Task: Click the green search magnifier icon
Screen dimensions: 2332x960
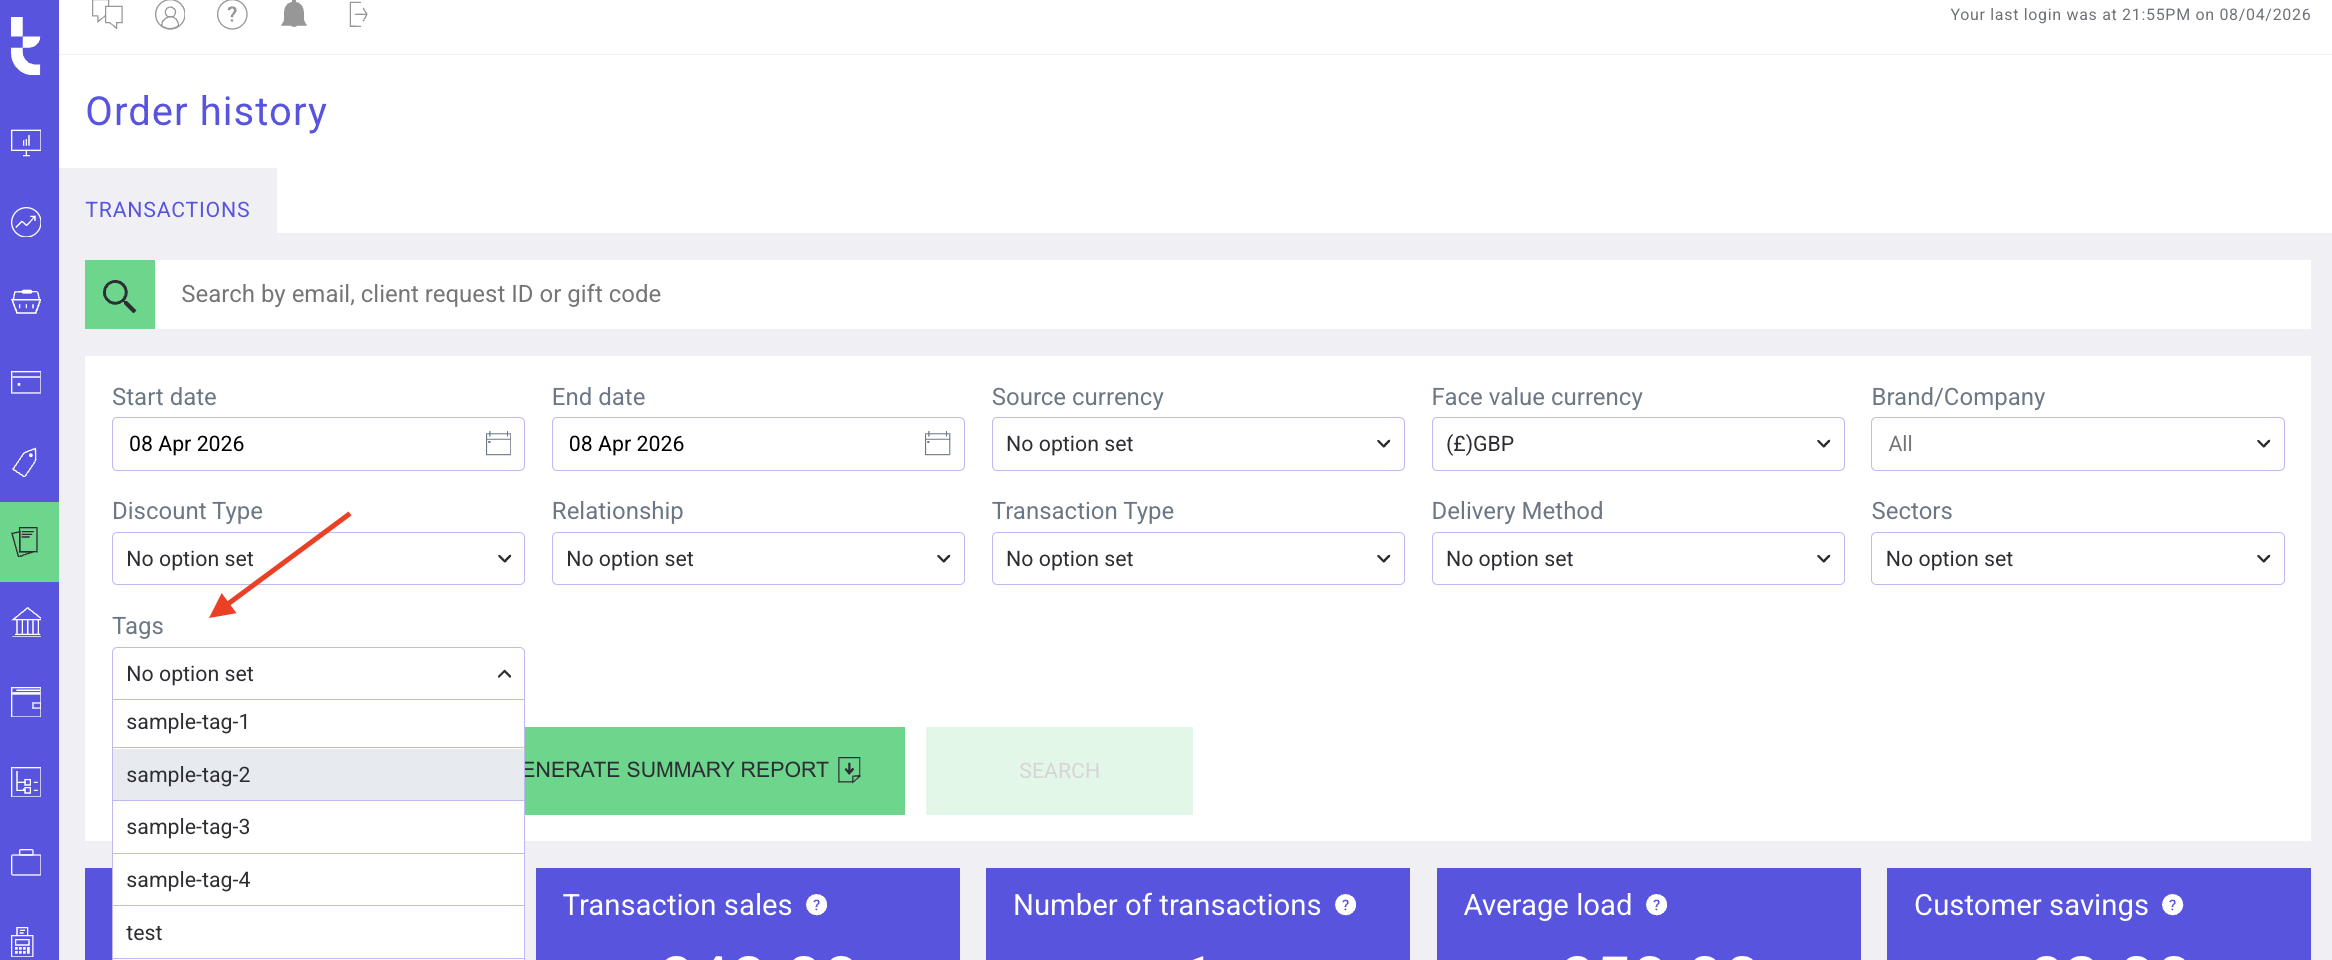Action: (120, 295)
